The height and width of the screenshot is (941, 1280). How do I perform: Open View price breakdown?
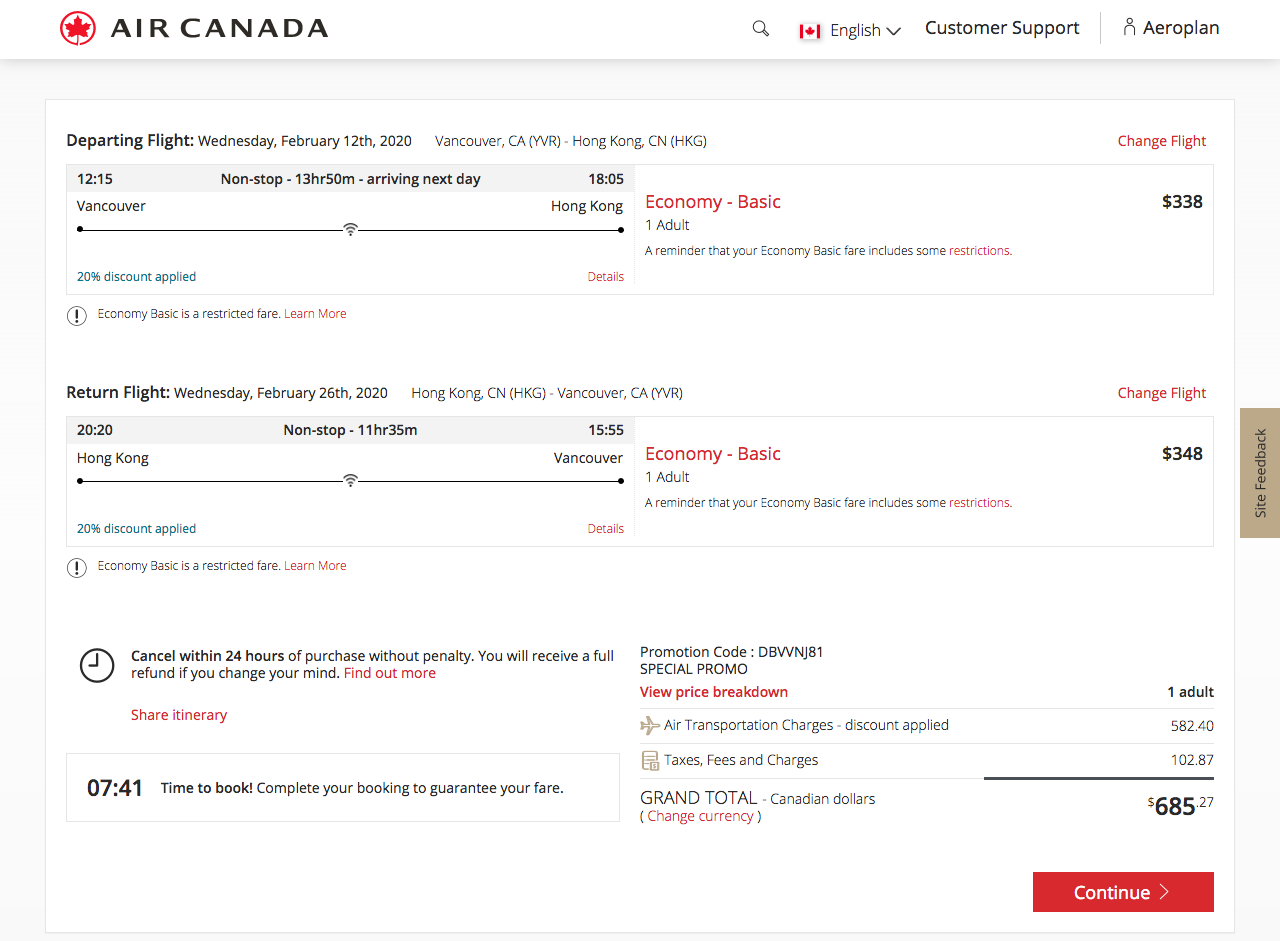pyautogui.click(x=714, y=692)
